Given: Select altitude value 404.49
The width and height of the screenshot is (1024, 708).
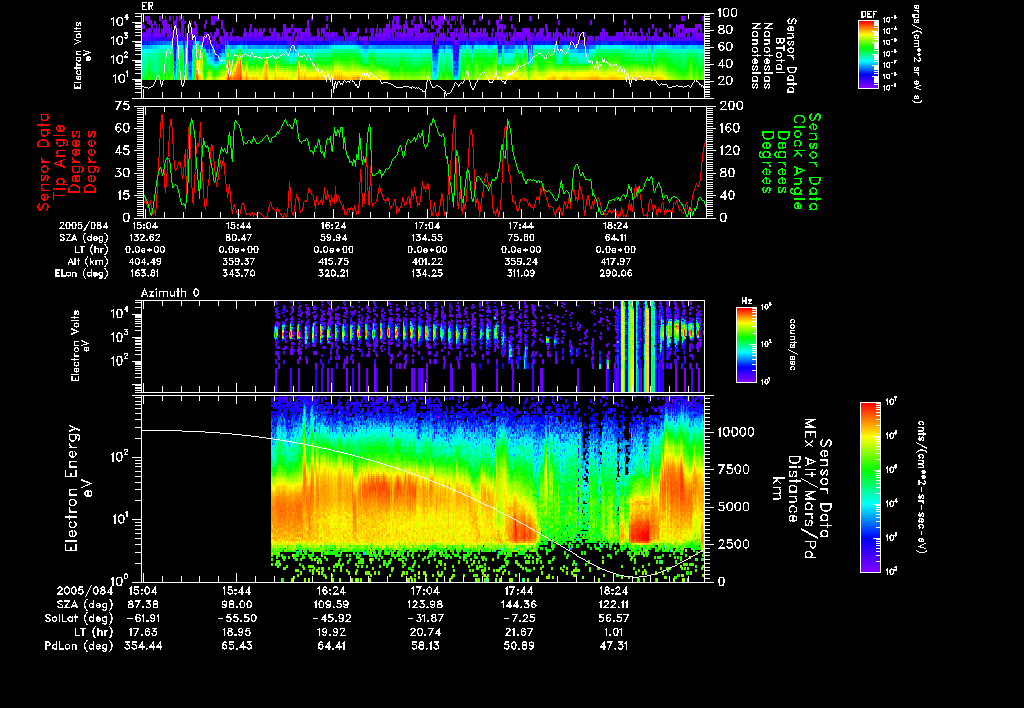Looking at the screenshot, I should [145, 261].
